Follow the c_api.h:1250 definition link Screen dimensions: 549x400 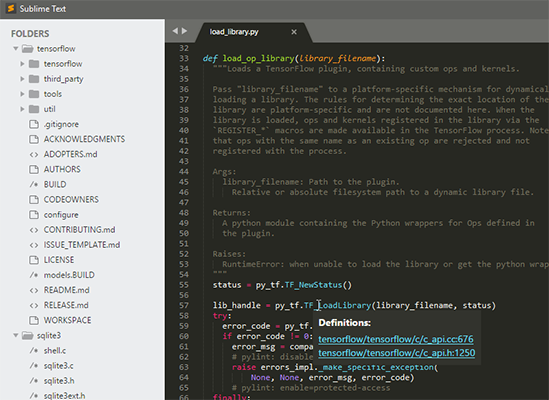pos(397,353)
